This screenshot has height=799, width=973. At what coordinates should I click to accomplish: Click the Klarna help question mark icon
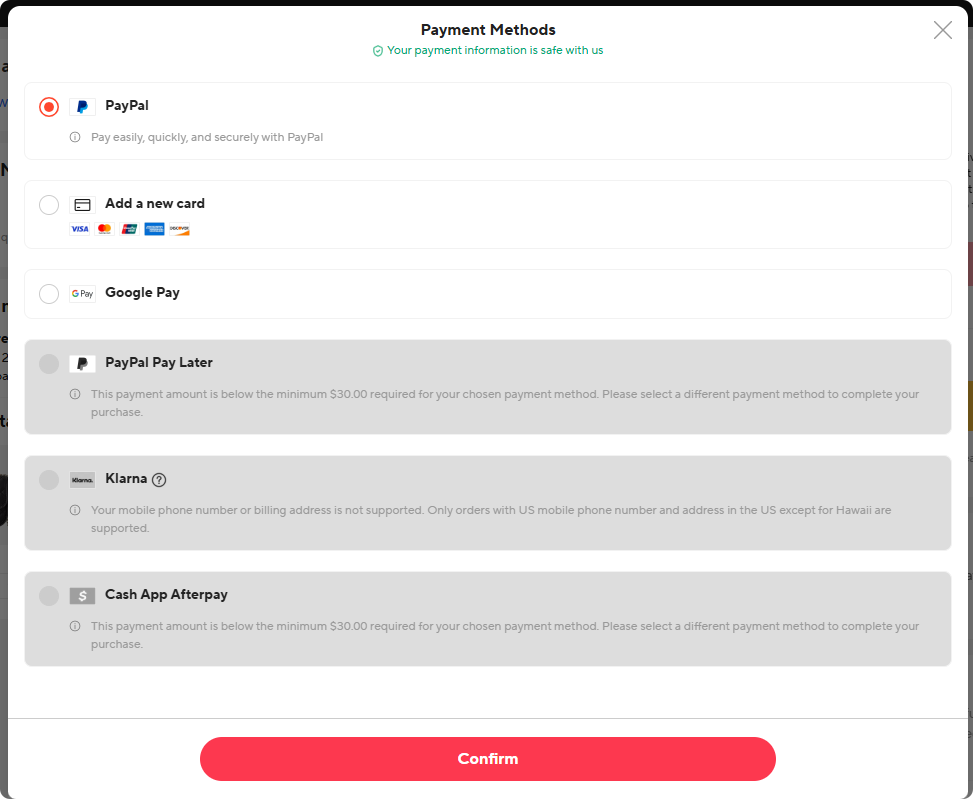159,480
